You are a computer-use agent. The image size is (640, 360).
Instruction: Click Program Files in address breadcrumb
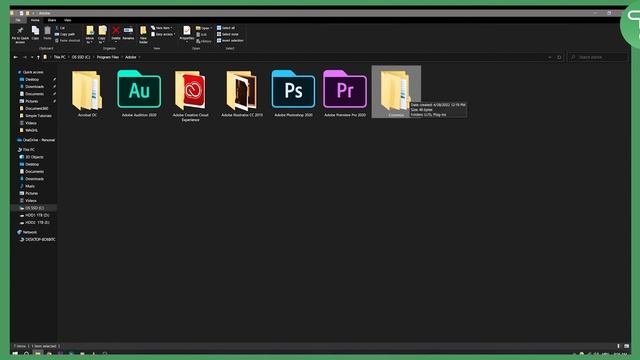(x=108, y=57)
